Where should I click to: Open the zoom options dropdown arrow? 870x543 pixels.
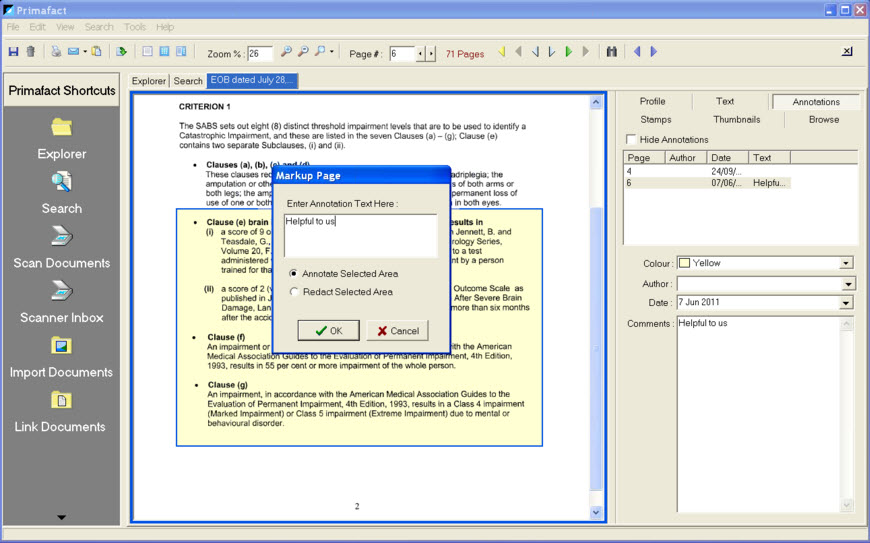click(x=332, y=53)
